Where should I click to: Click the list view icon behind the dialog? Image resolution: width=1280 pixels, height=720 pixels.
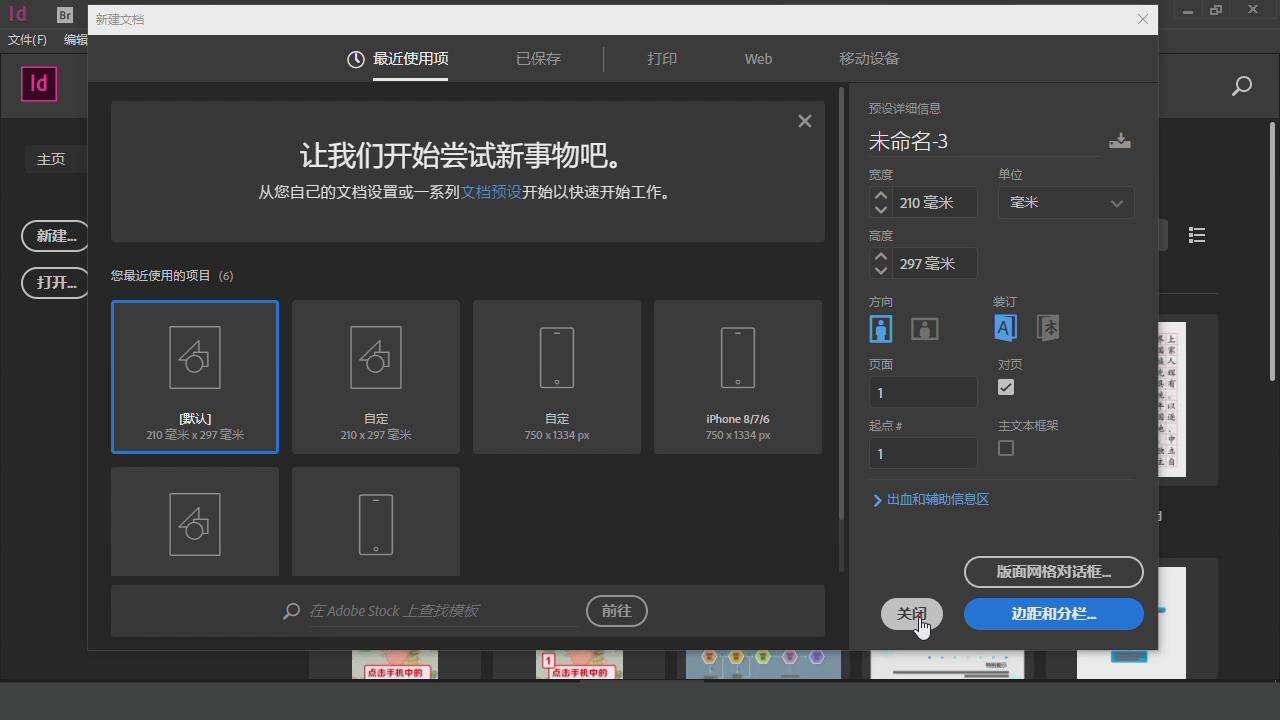click(x=1197, y=234)
